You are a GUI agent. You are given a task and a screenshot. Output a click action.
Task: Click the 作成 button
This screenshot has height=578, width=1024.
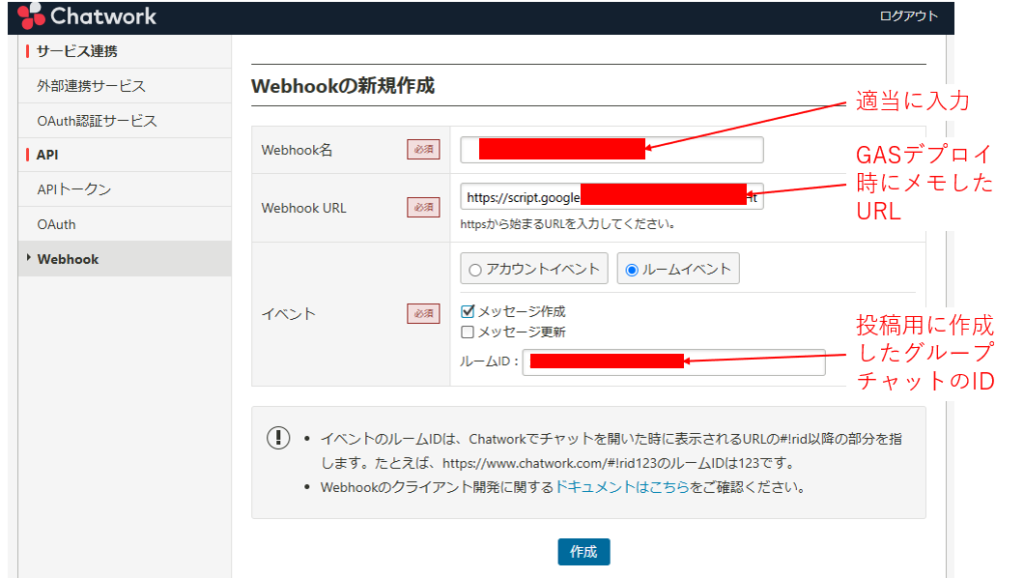point(583,552)
